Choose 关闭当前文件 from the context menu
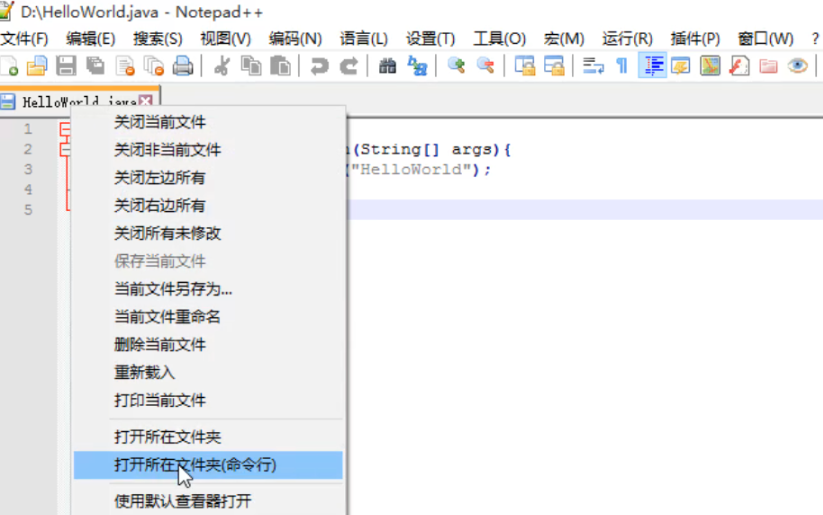The image size is (823, 515). coord(208,122)
